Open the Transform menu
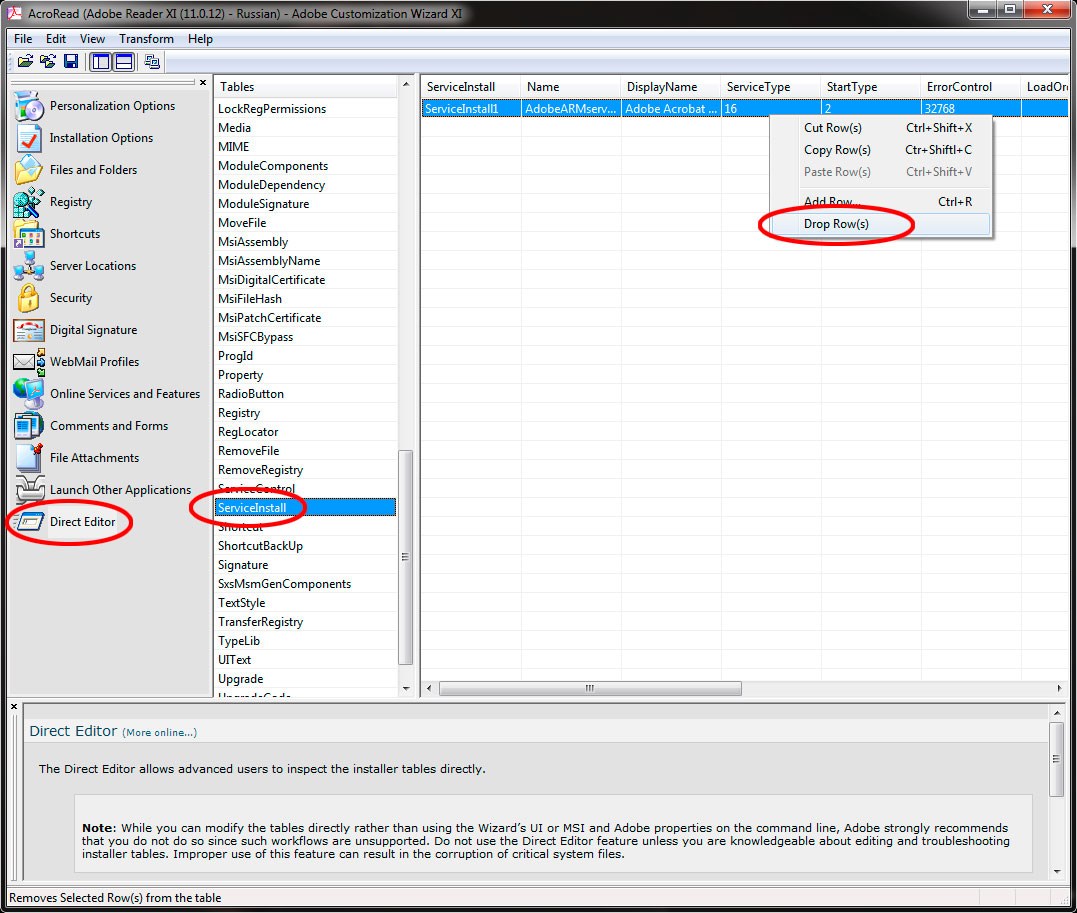This screenshot has height=913, width=1077. (x=146, y=39)
